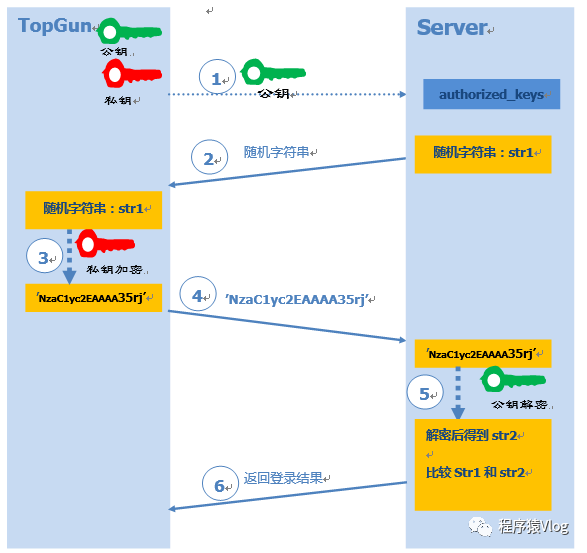The width and height of the screenshot is (587, 553).
Task: Select the step 3 circle
Action: pyautogui.click(x=45, y=256)
